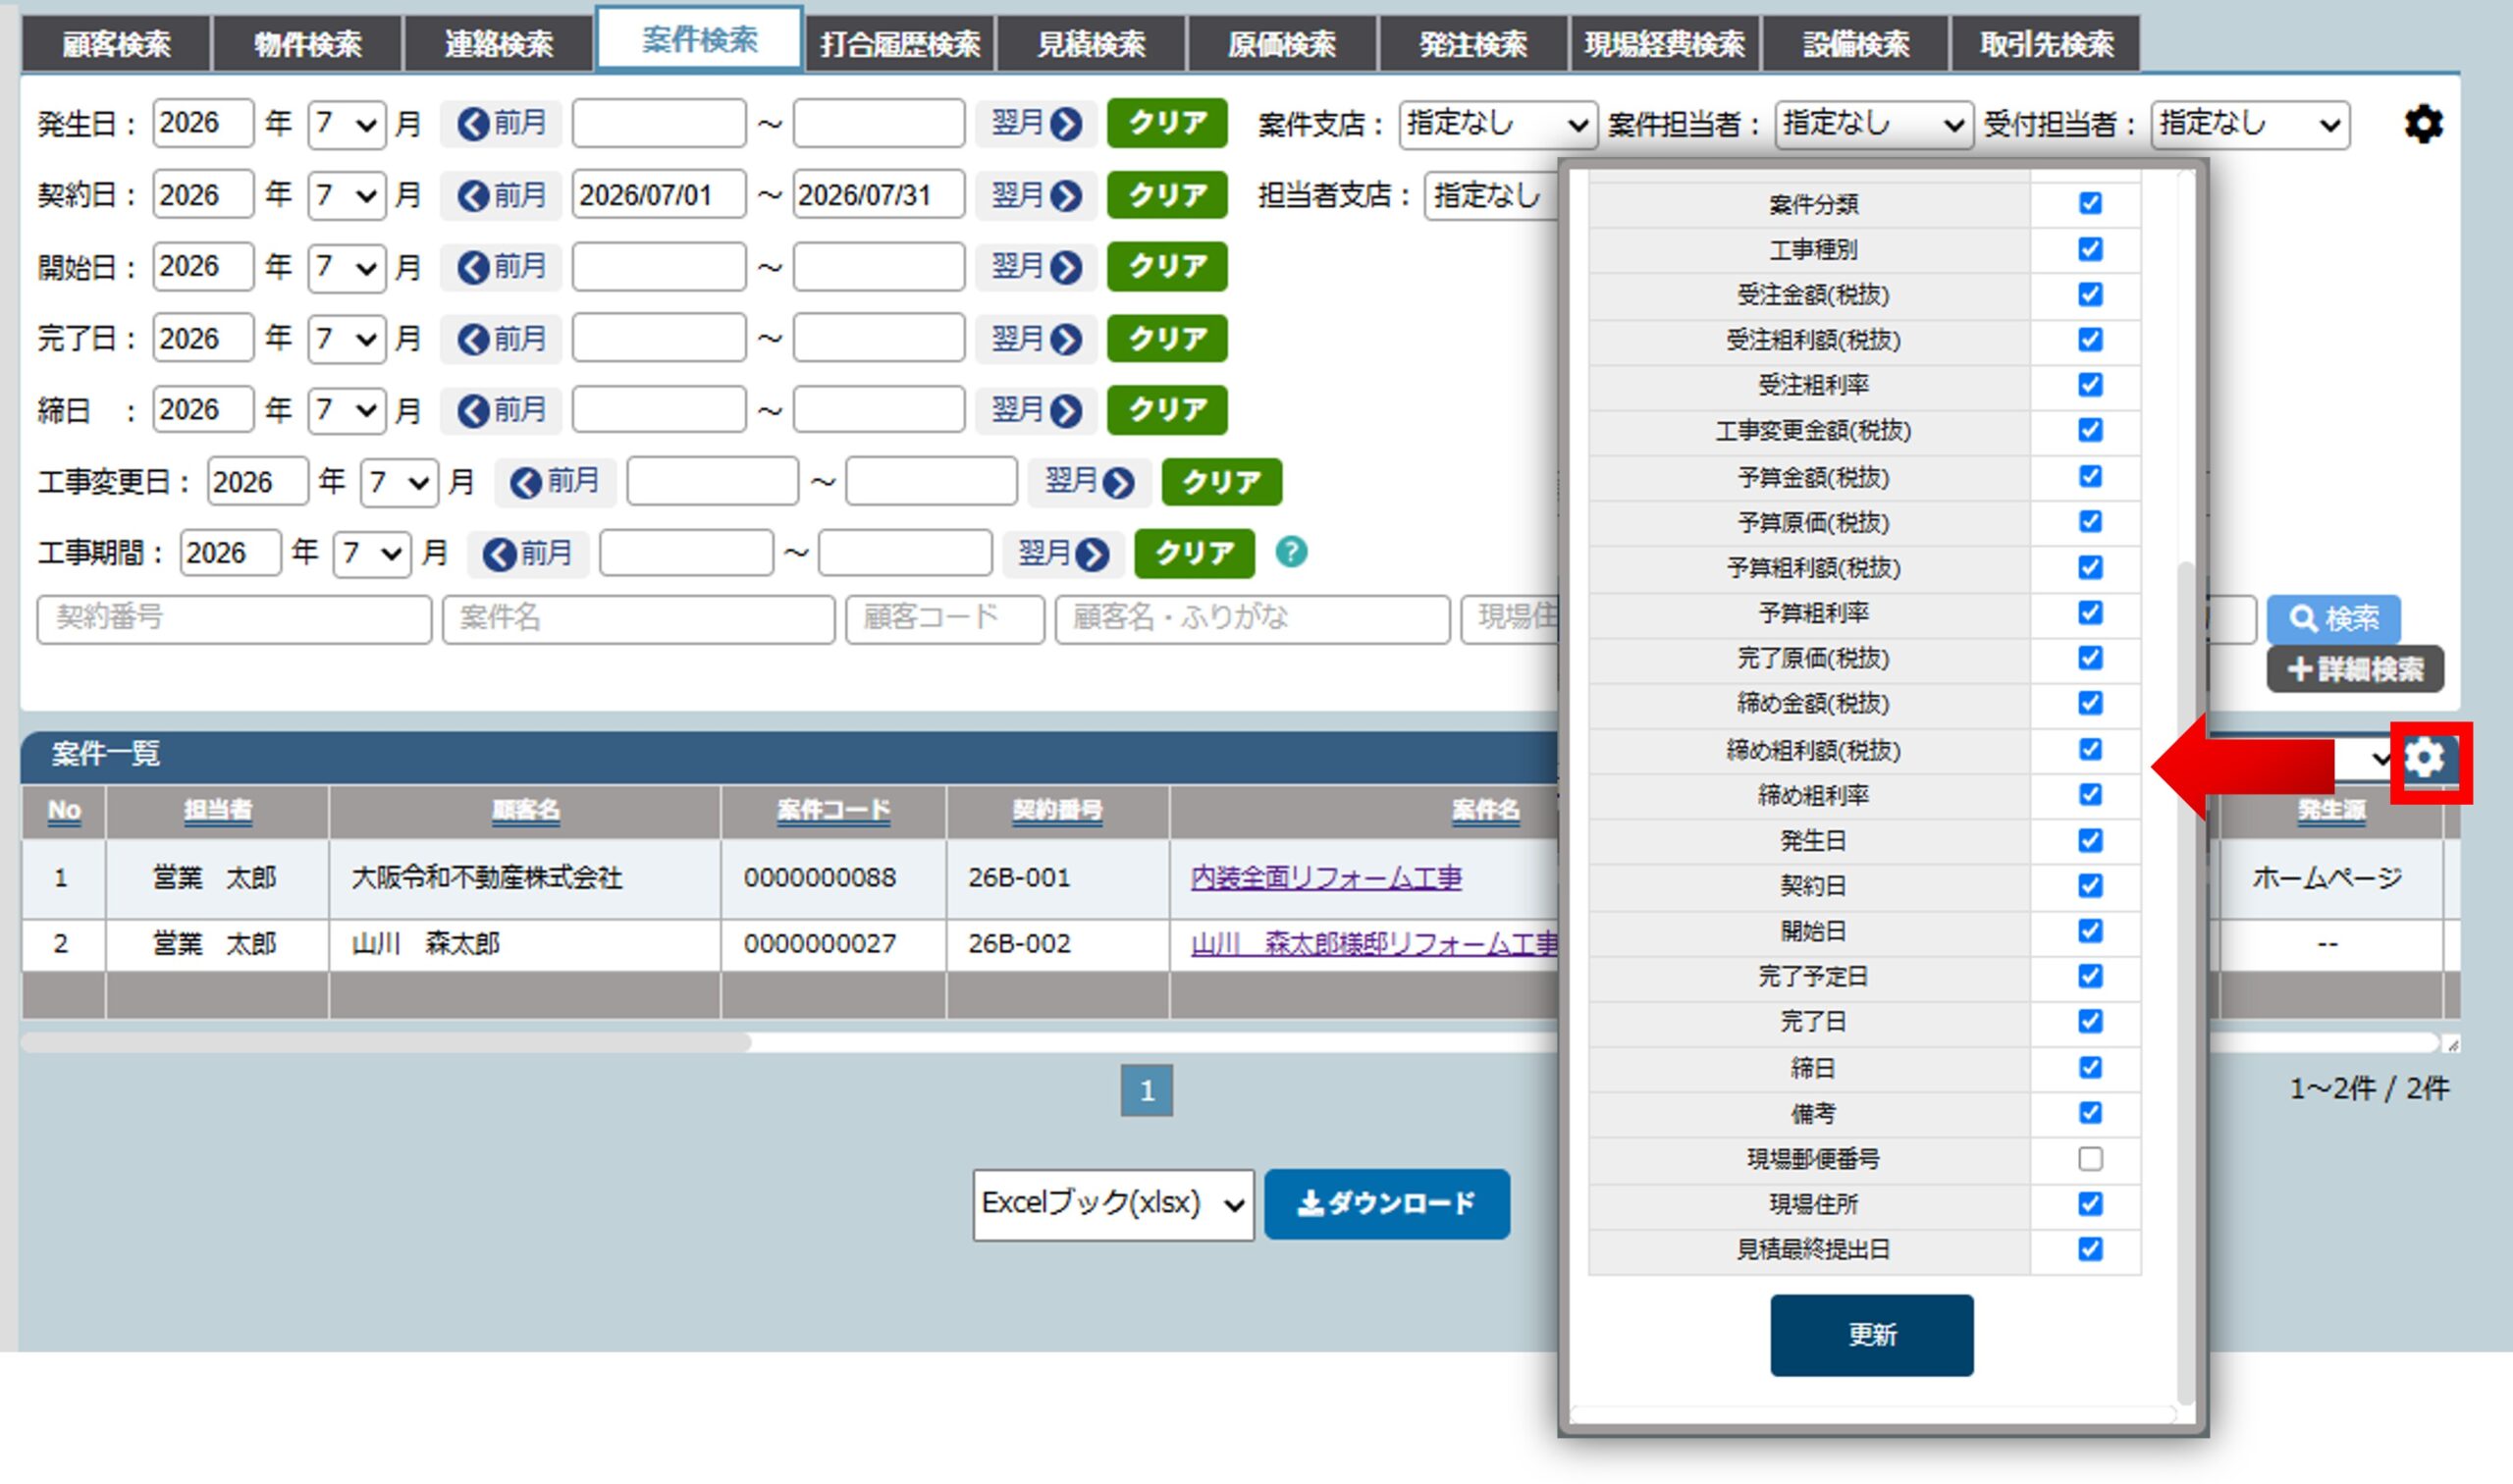Click 前月 arrow in the 契約日 row
The image size is (2513, 1484).
point(502,195)
